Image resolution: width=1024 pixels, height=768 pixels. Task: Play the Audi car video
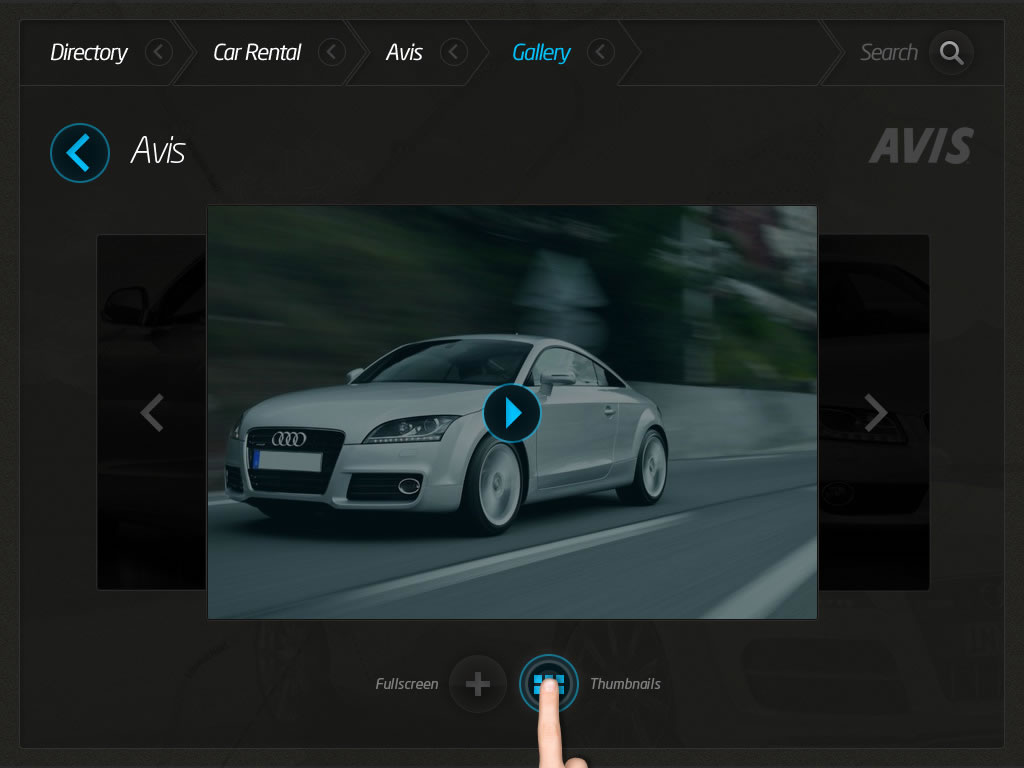point(512,413)
